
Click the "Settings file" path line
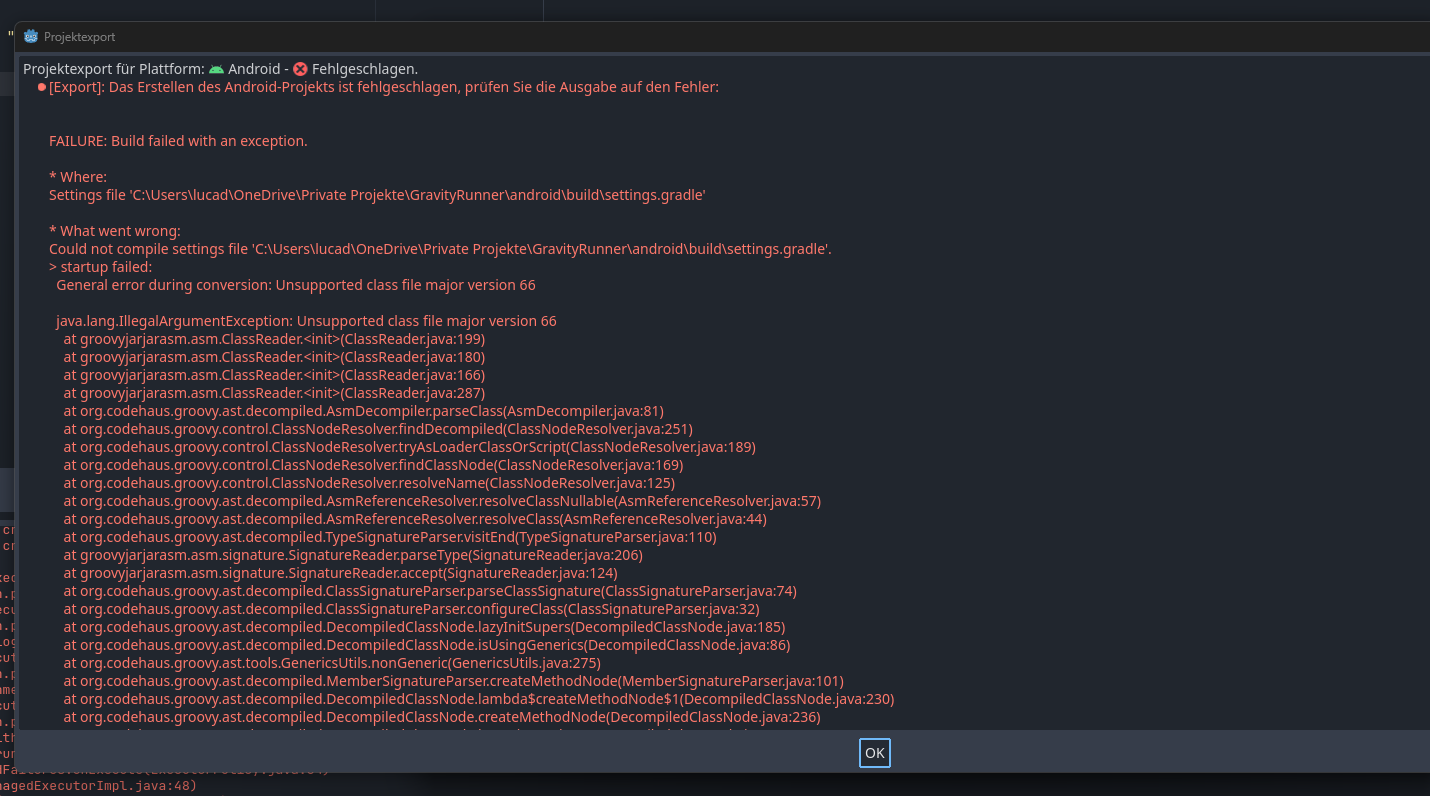point(377,195)
